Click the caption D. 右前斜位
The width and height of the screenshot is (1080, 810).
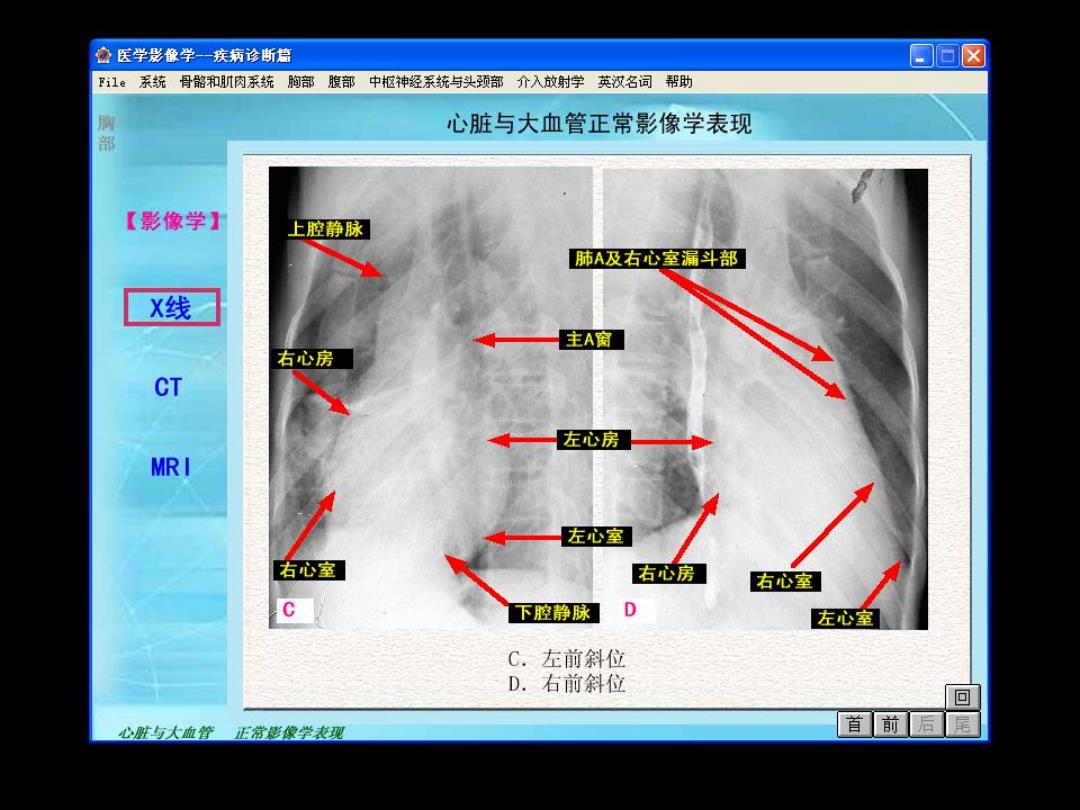tap(566, 683)
